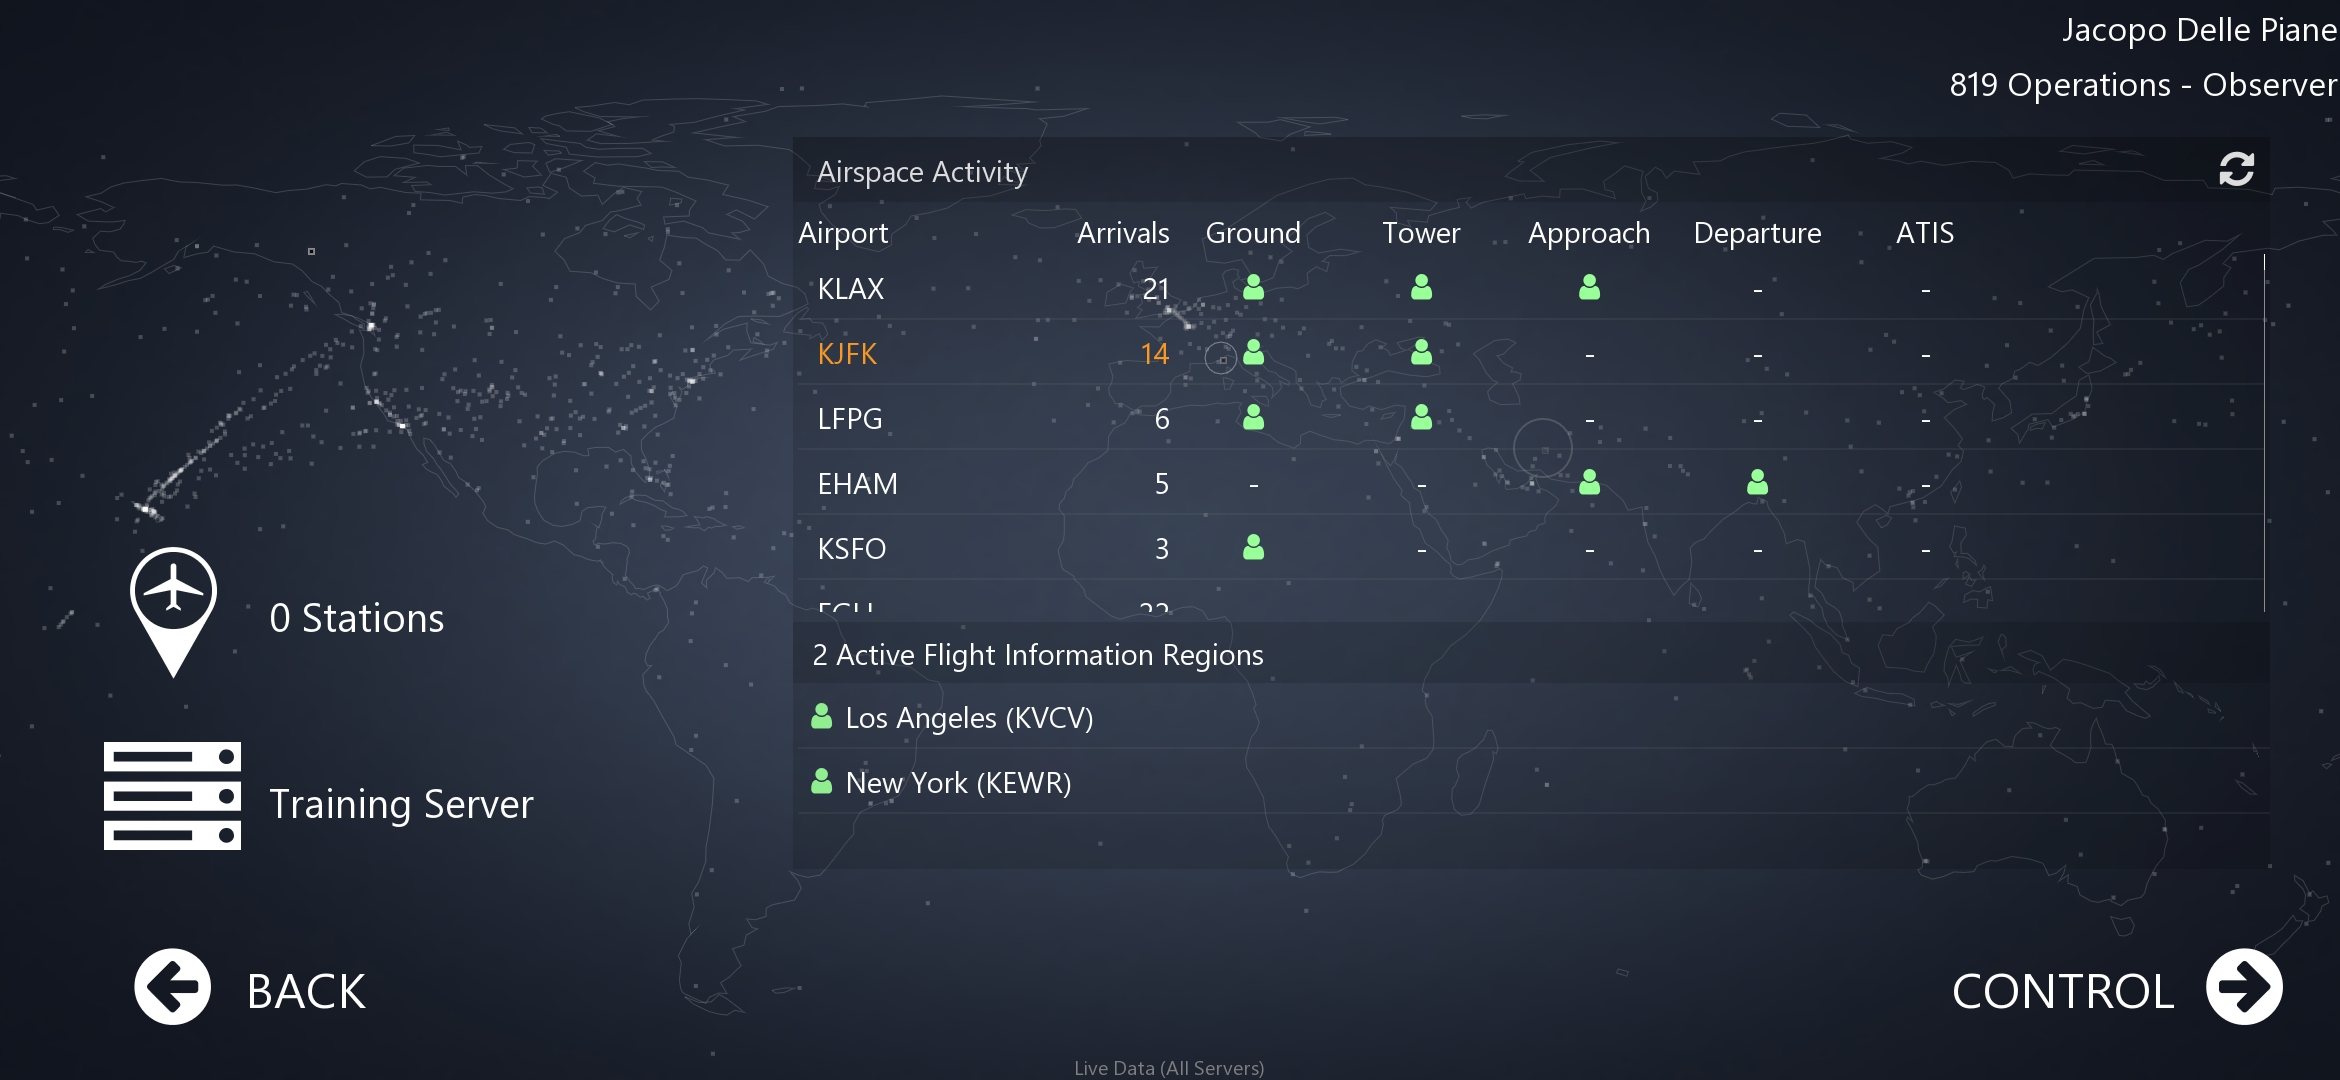This screenshot has width=2340, height=1080.
Task: Open the Training Server selection icon
Action: point(172,796)
